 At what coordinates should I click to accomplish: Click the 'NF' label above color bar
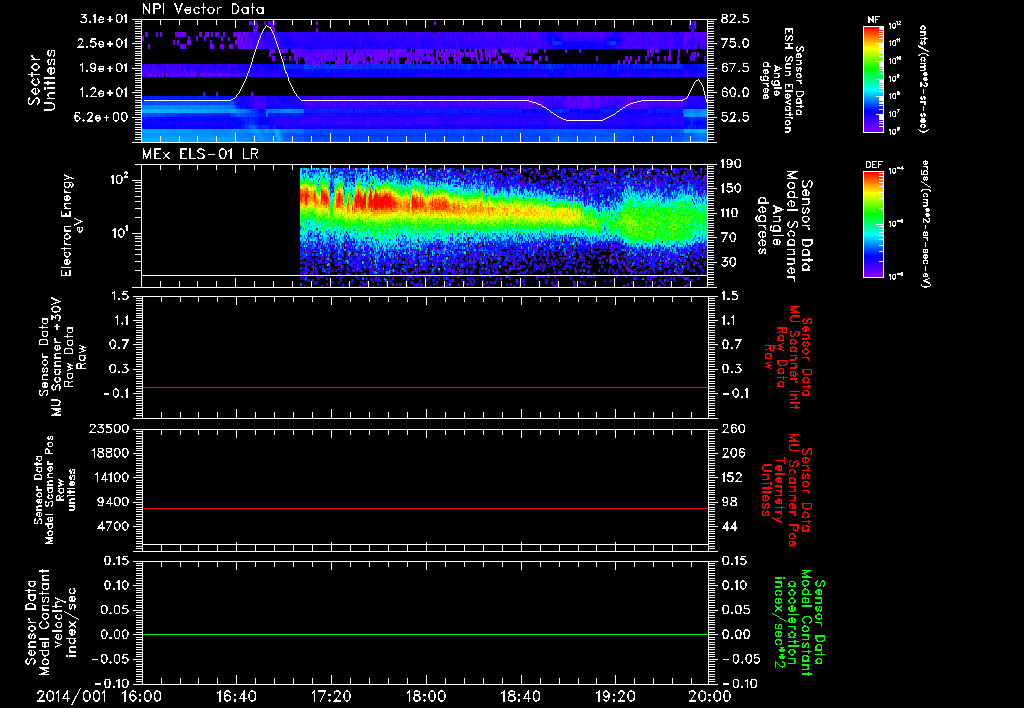click(x=874, y=20)
